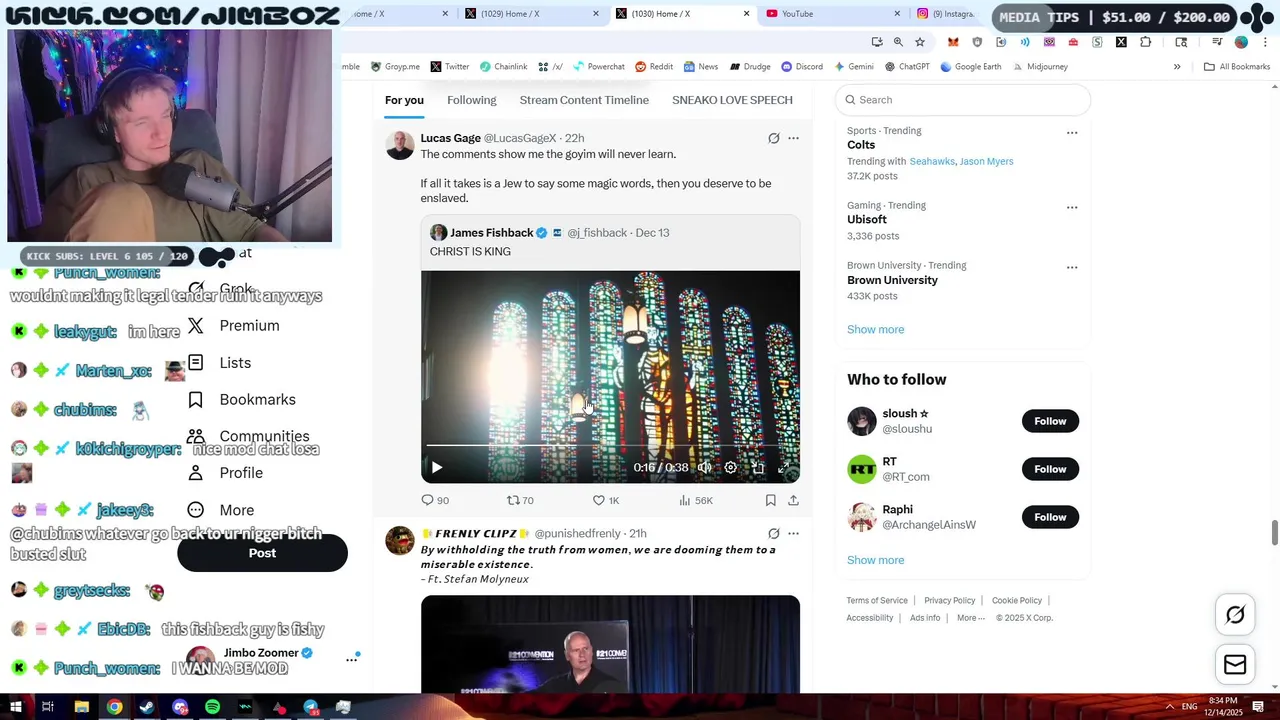The width and height of the screenshot is (1280, 720).
Task: Repost the Lucas Gage post
Action: pyautogui.click(x=520, y=500)
